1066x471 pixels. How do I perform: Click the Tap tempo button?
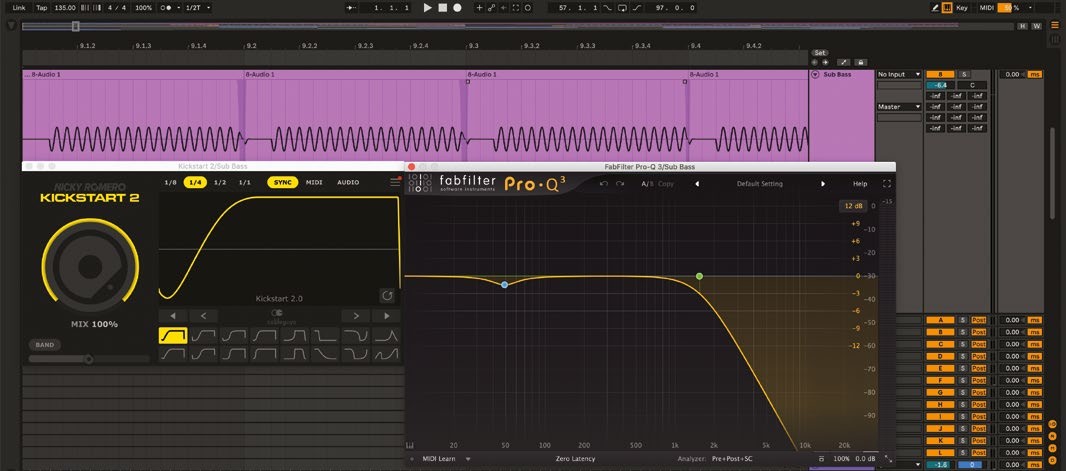tap(41, 7)
